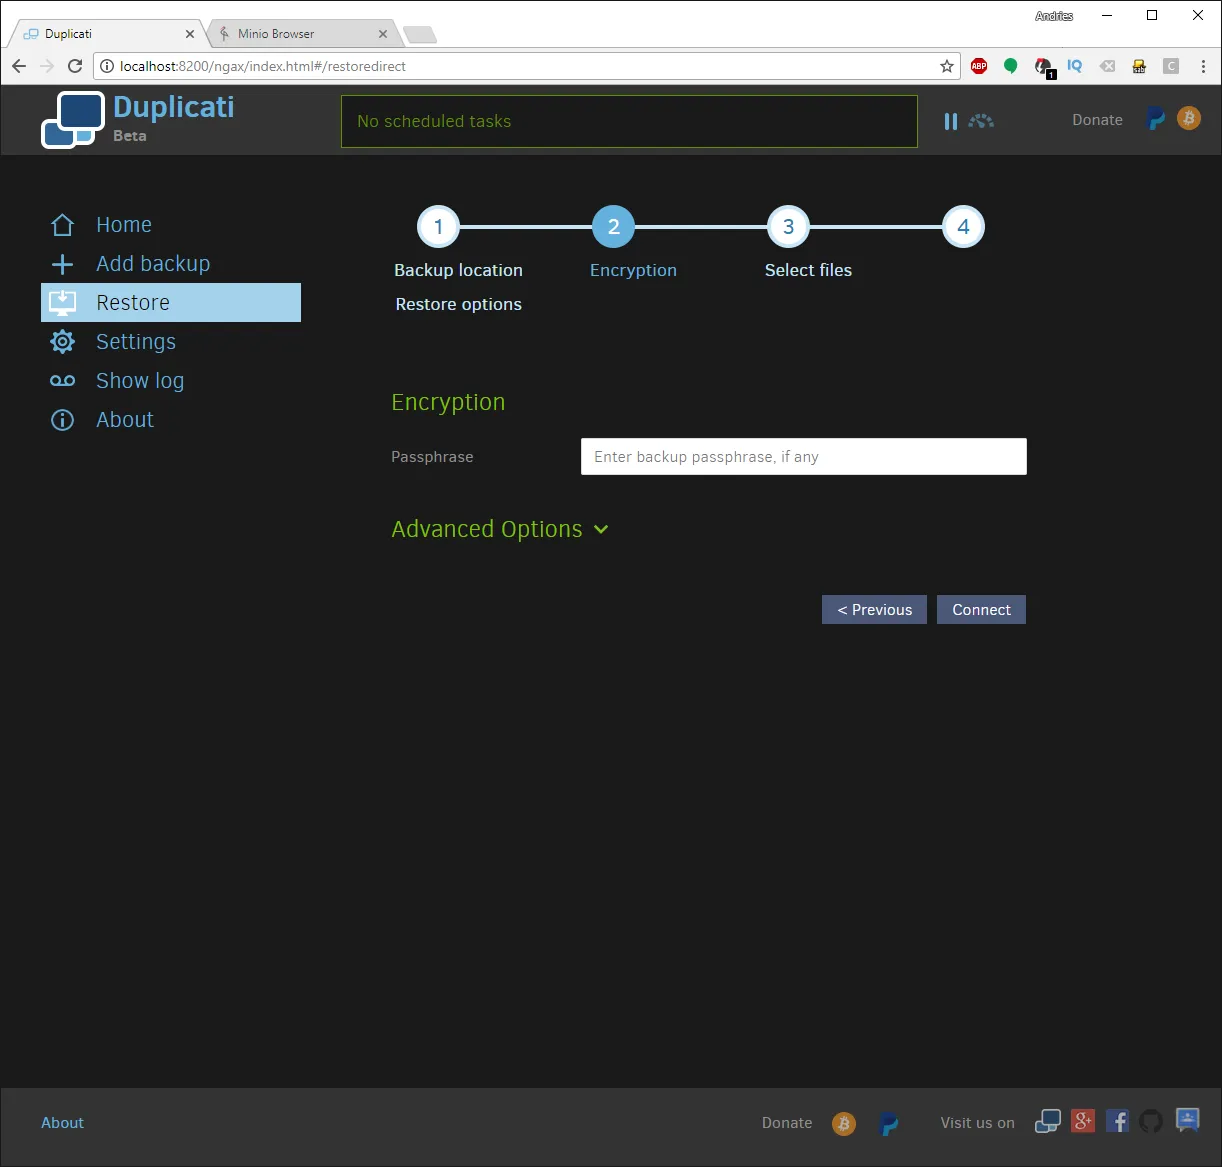The height and width of the screenshot is (1167, 1222).
Task: Open the Facebook footer icon
Action: [1118, 1121]
